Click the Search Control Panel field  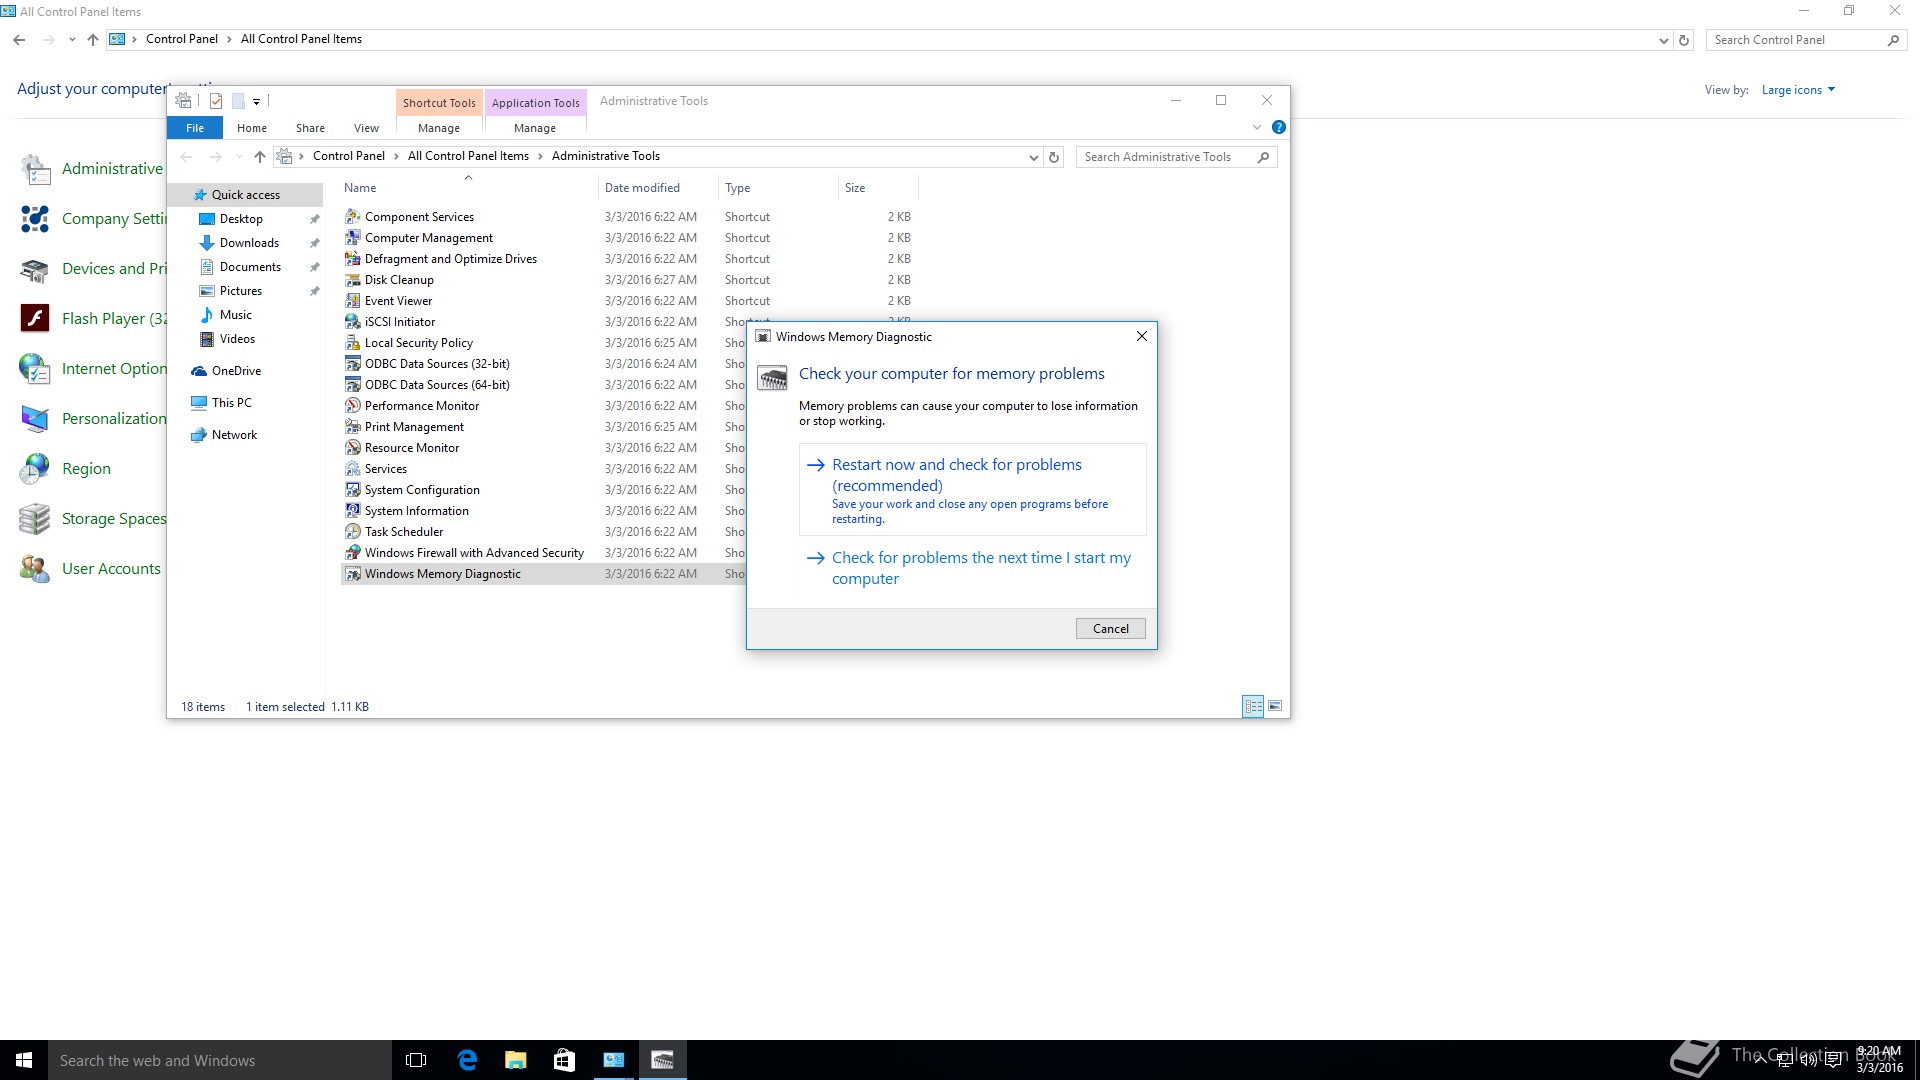pyautogui.click(x=1797, y=40)
